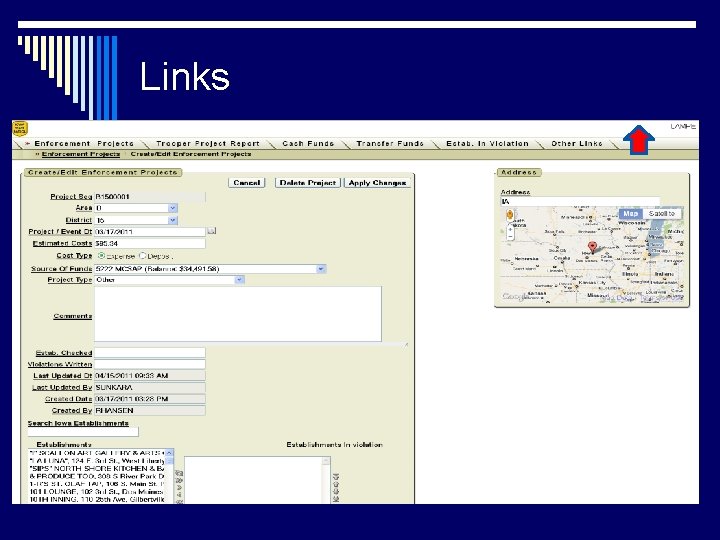Screen dimensions: 720x540
Task: Click the Search Iowa Establishments box
Action: coord(83,432)
